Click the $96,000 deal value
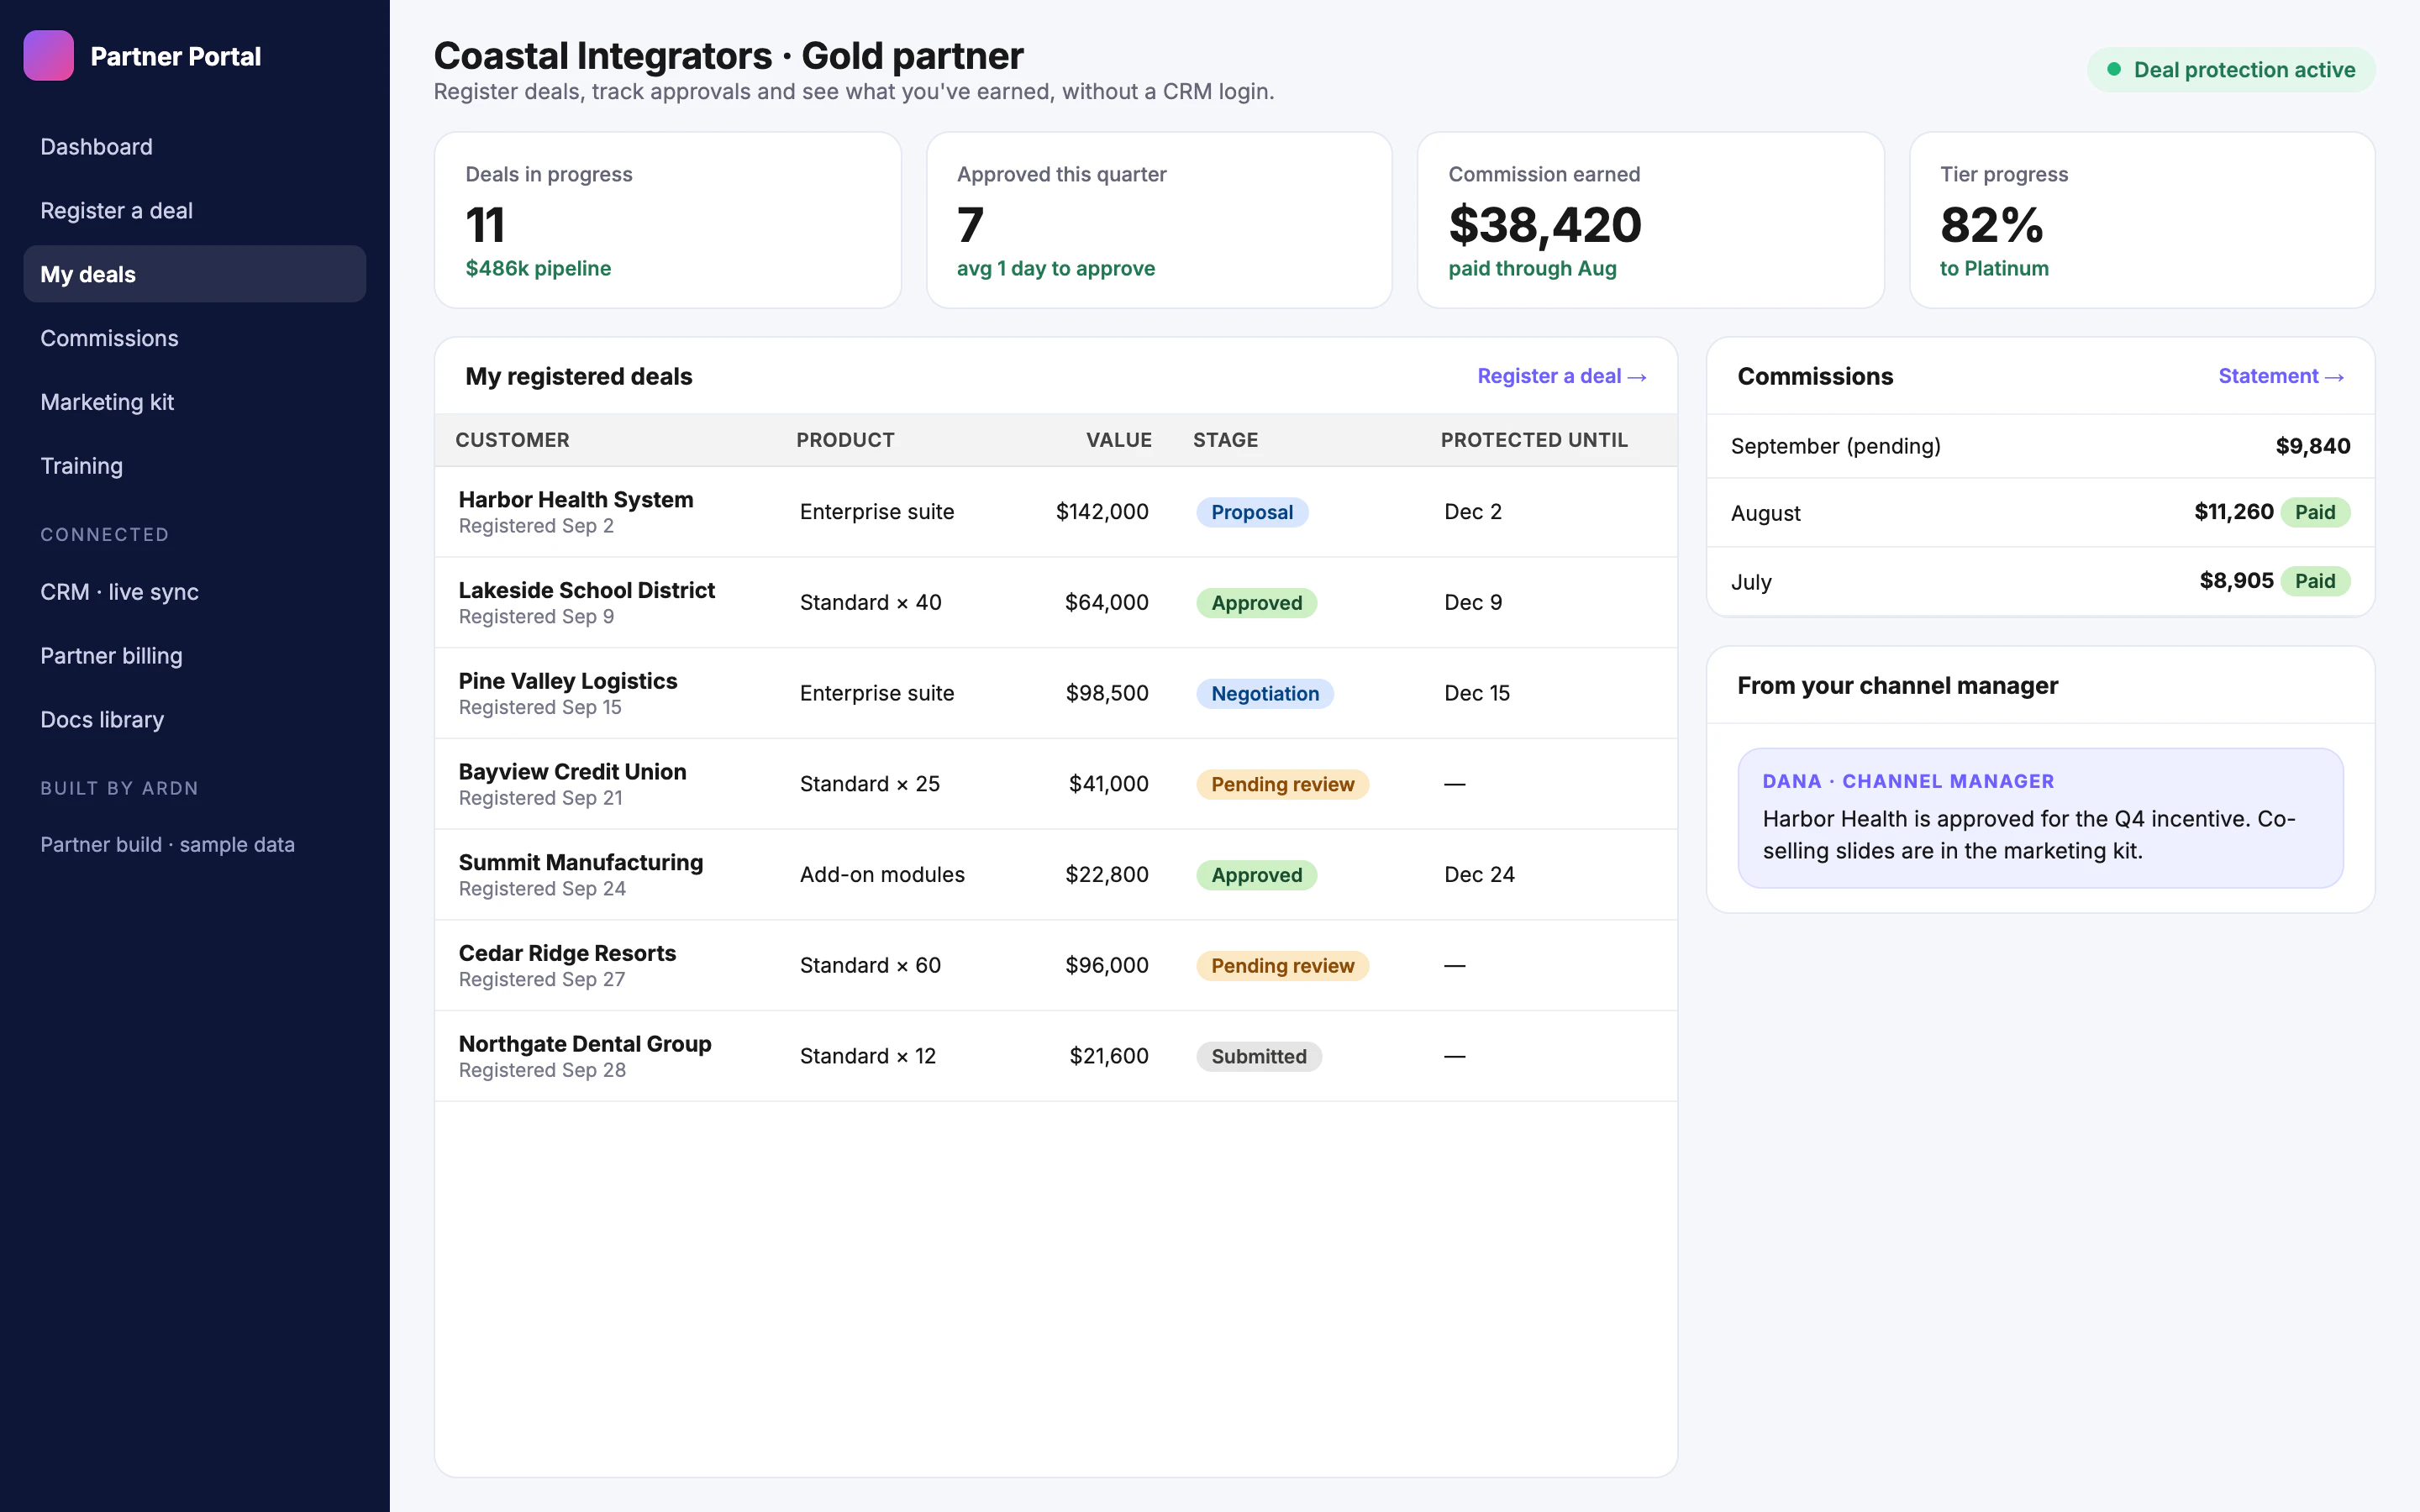 pyautogui.click(x=1106, y=965)
